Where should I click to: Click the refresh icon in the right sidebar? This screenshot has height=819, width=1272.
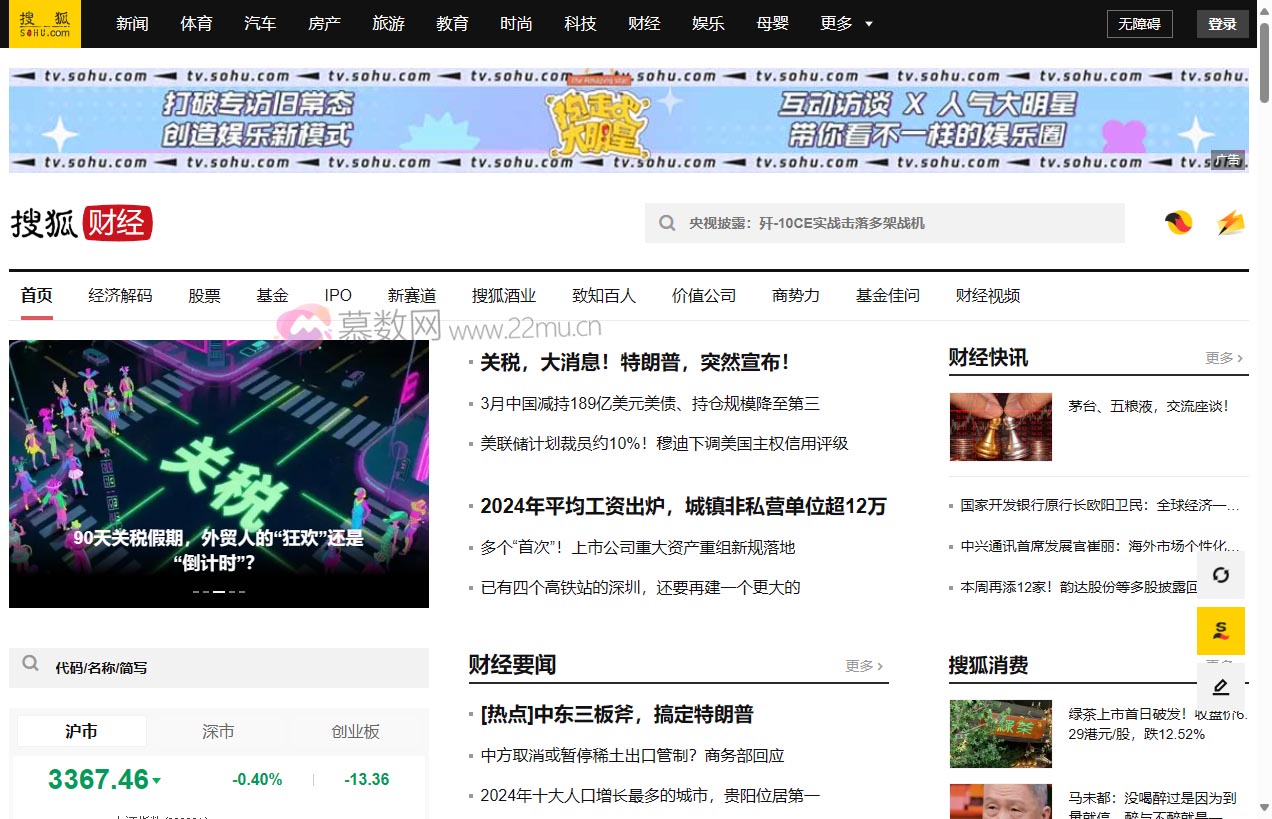pyautogui.click(x=1220, y=576)
